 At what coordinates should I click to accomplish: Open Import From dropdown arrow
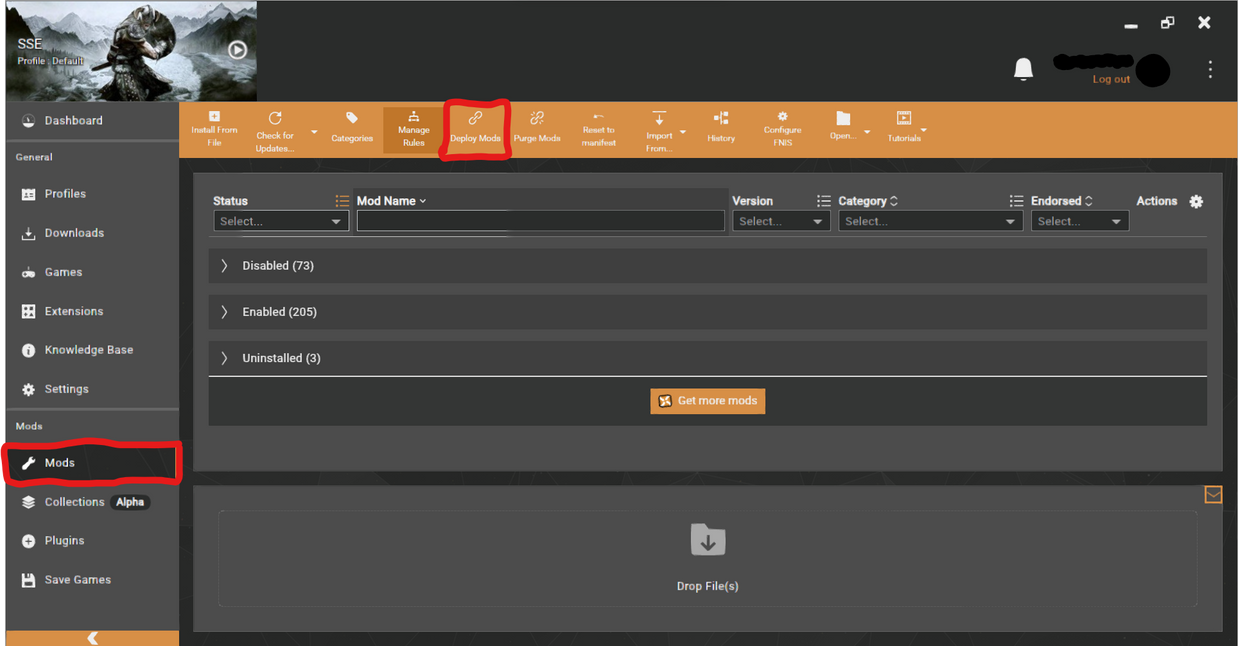click(x=683, y=132)
